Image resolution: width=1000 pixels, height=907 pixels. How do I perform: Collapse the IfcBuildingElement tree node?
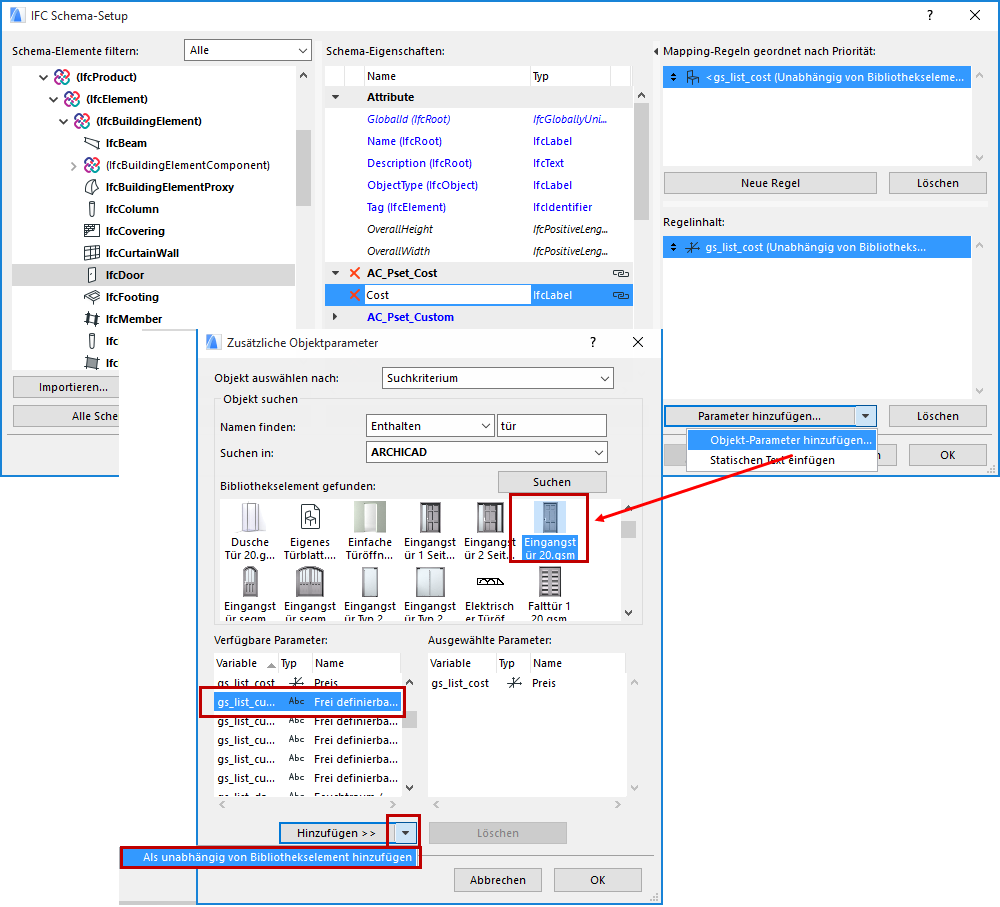tap(63, 121)
